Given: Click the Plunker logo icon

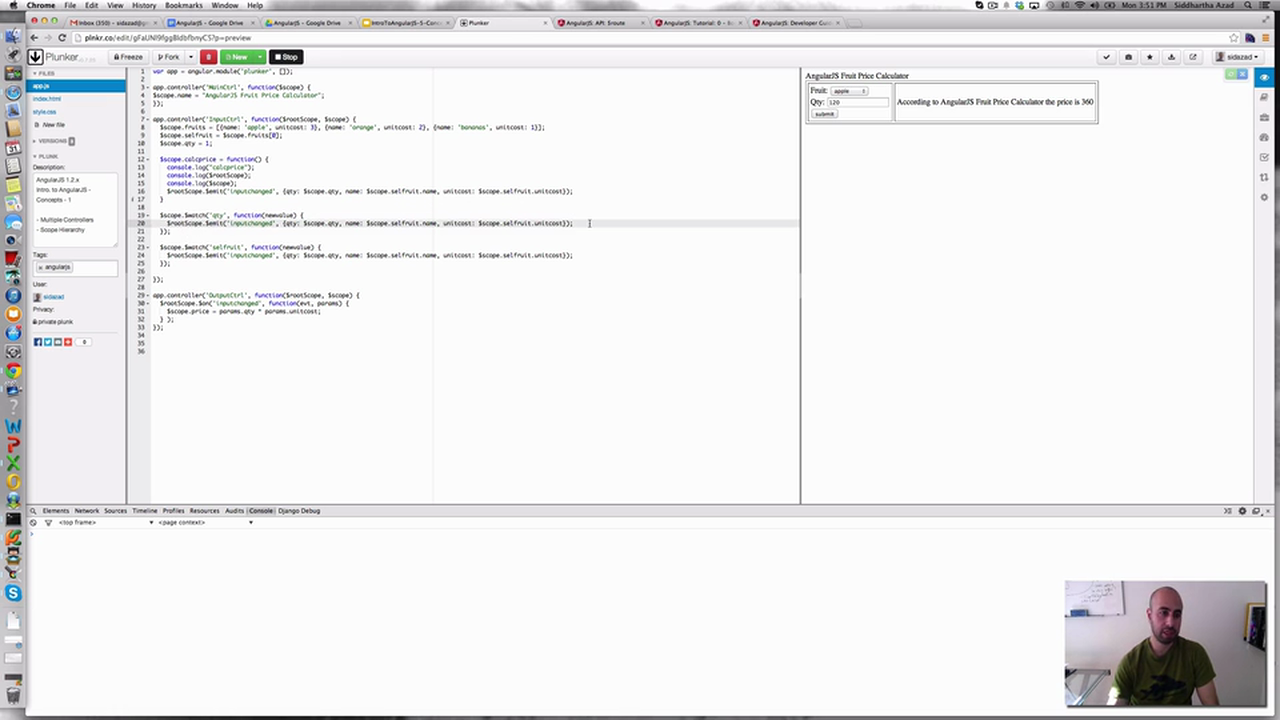Looking at the screenshot, I should 35,57.
